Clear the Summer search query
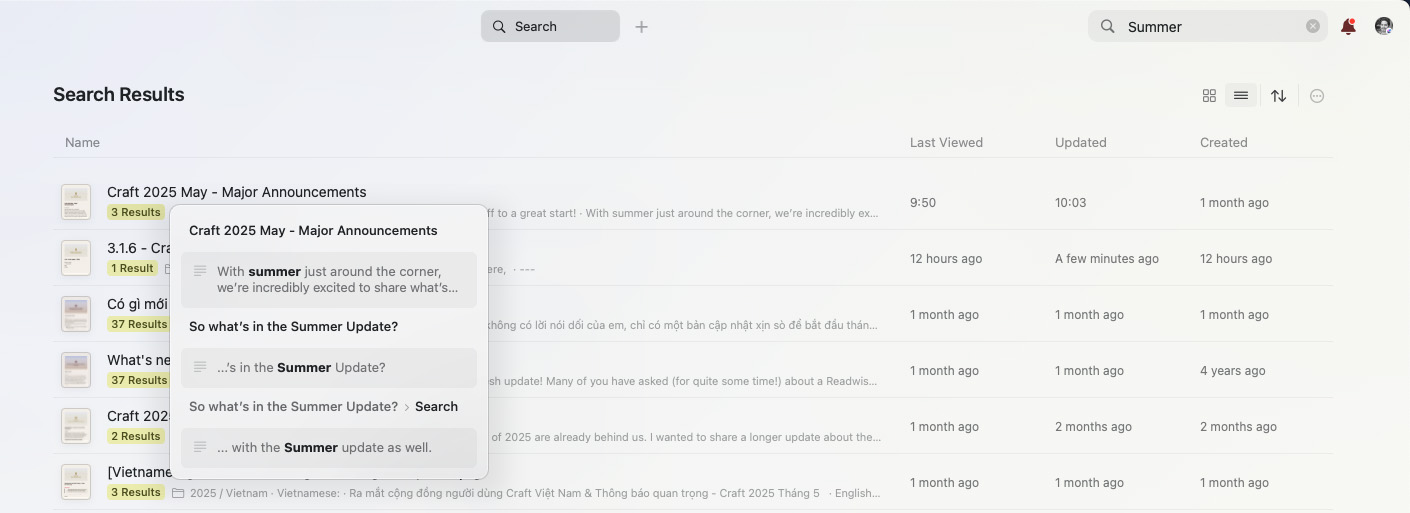 pos(1313,27)
